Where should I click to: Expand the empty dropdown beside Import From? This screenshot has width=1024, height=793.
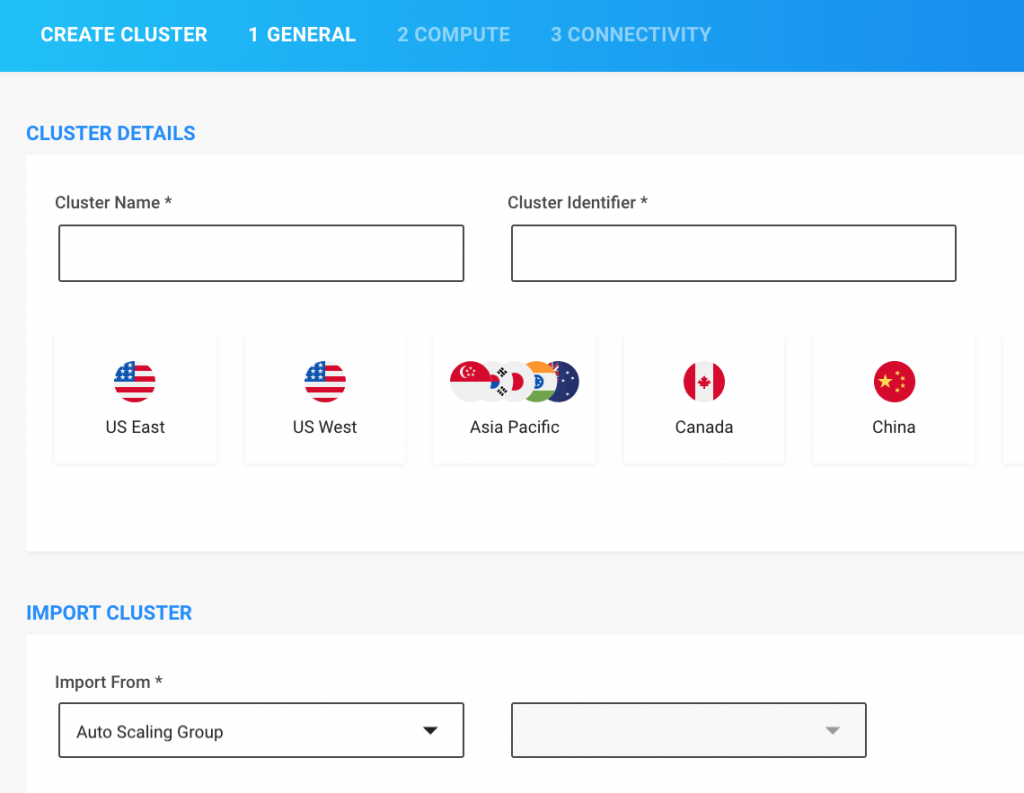point(688,731)
